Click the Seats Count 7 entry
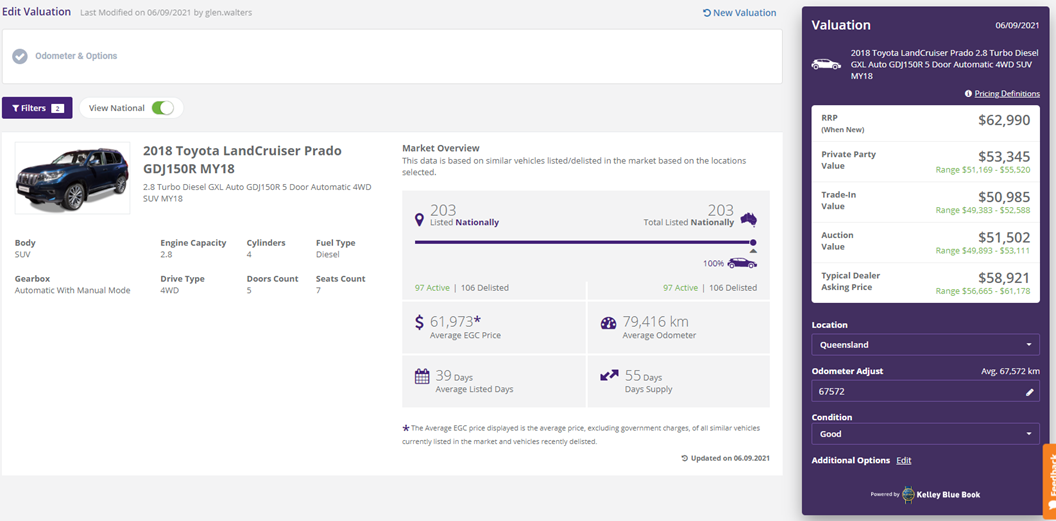This screenshot has width=1056, height=521. [341, 284]
